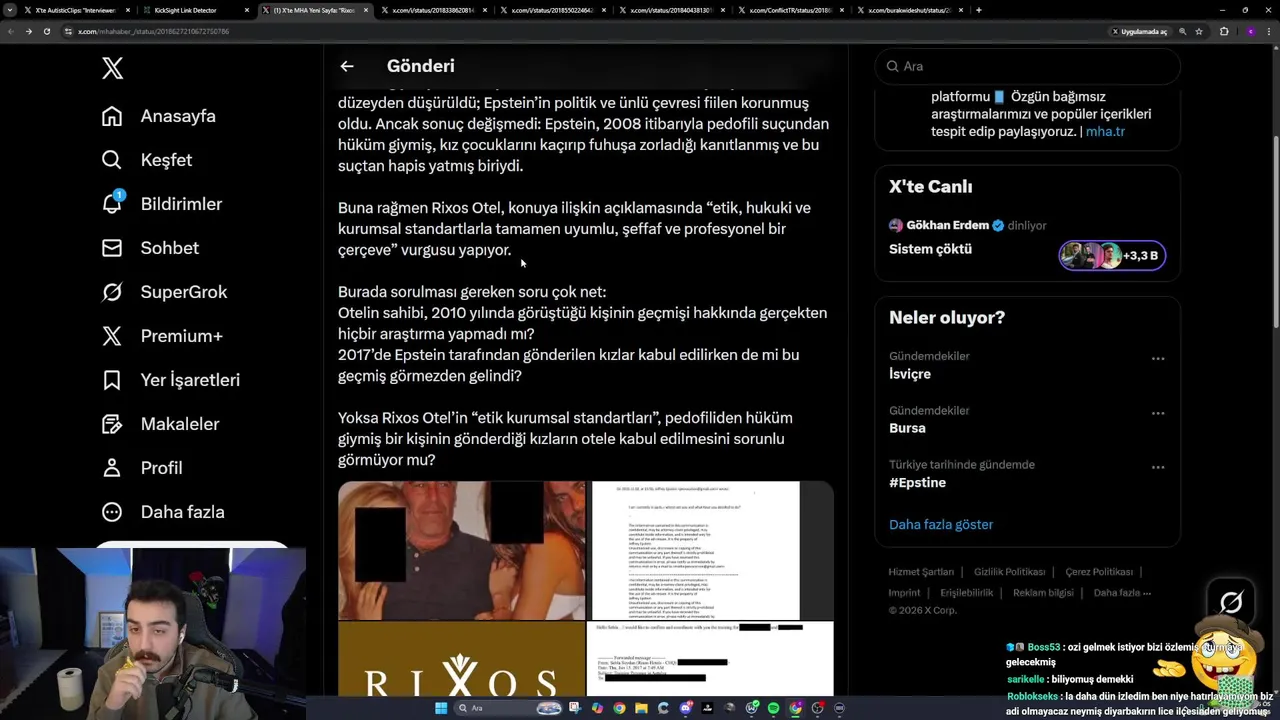Open Chrome extensions puzzle icon
This screenshot has height=720, width=1280.
[1224, 31]
